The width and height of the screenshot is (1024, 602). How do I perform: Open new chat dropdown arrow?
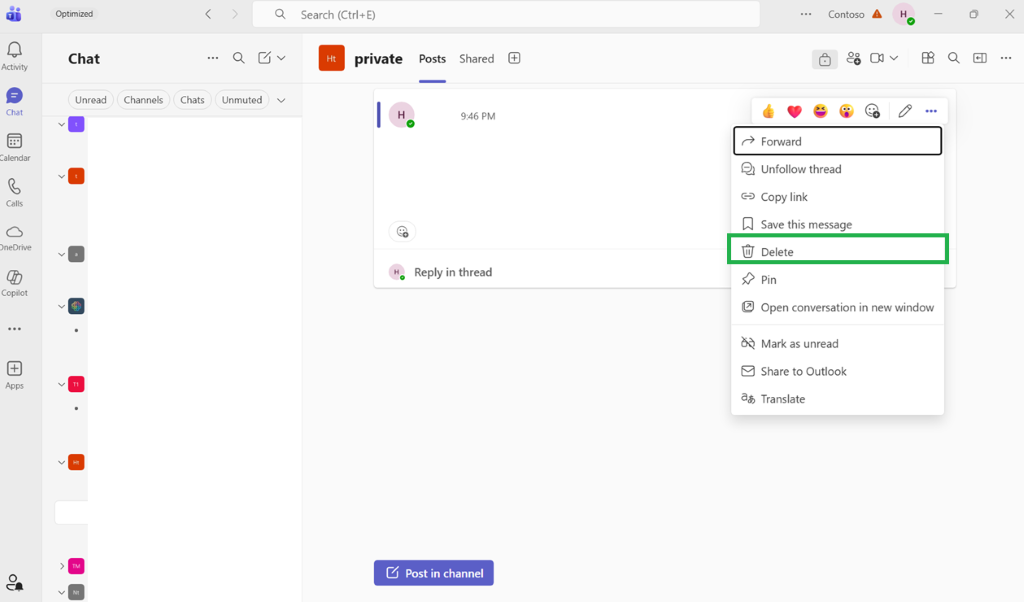(281, 58)
